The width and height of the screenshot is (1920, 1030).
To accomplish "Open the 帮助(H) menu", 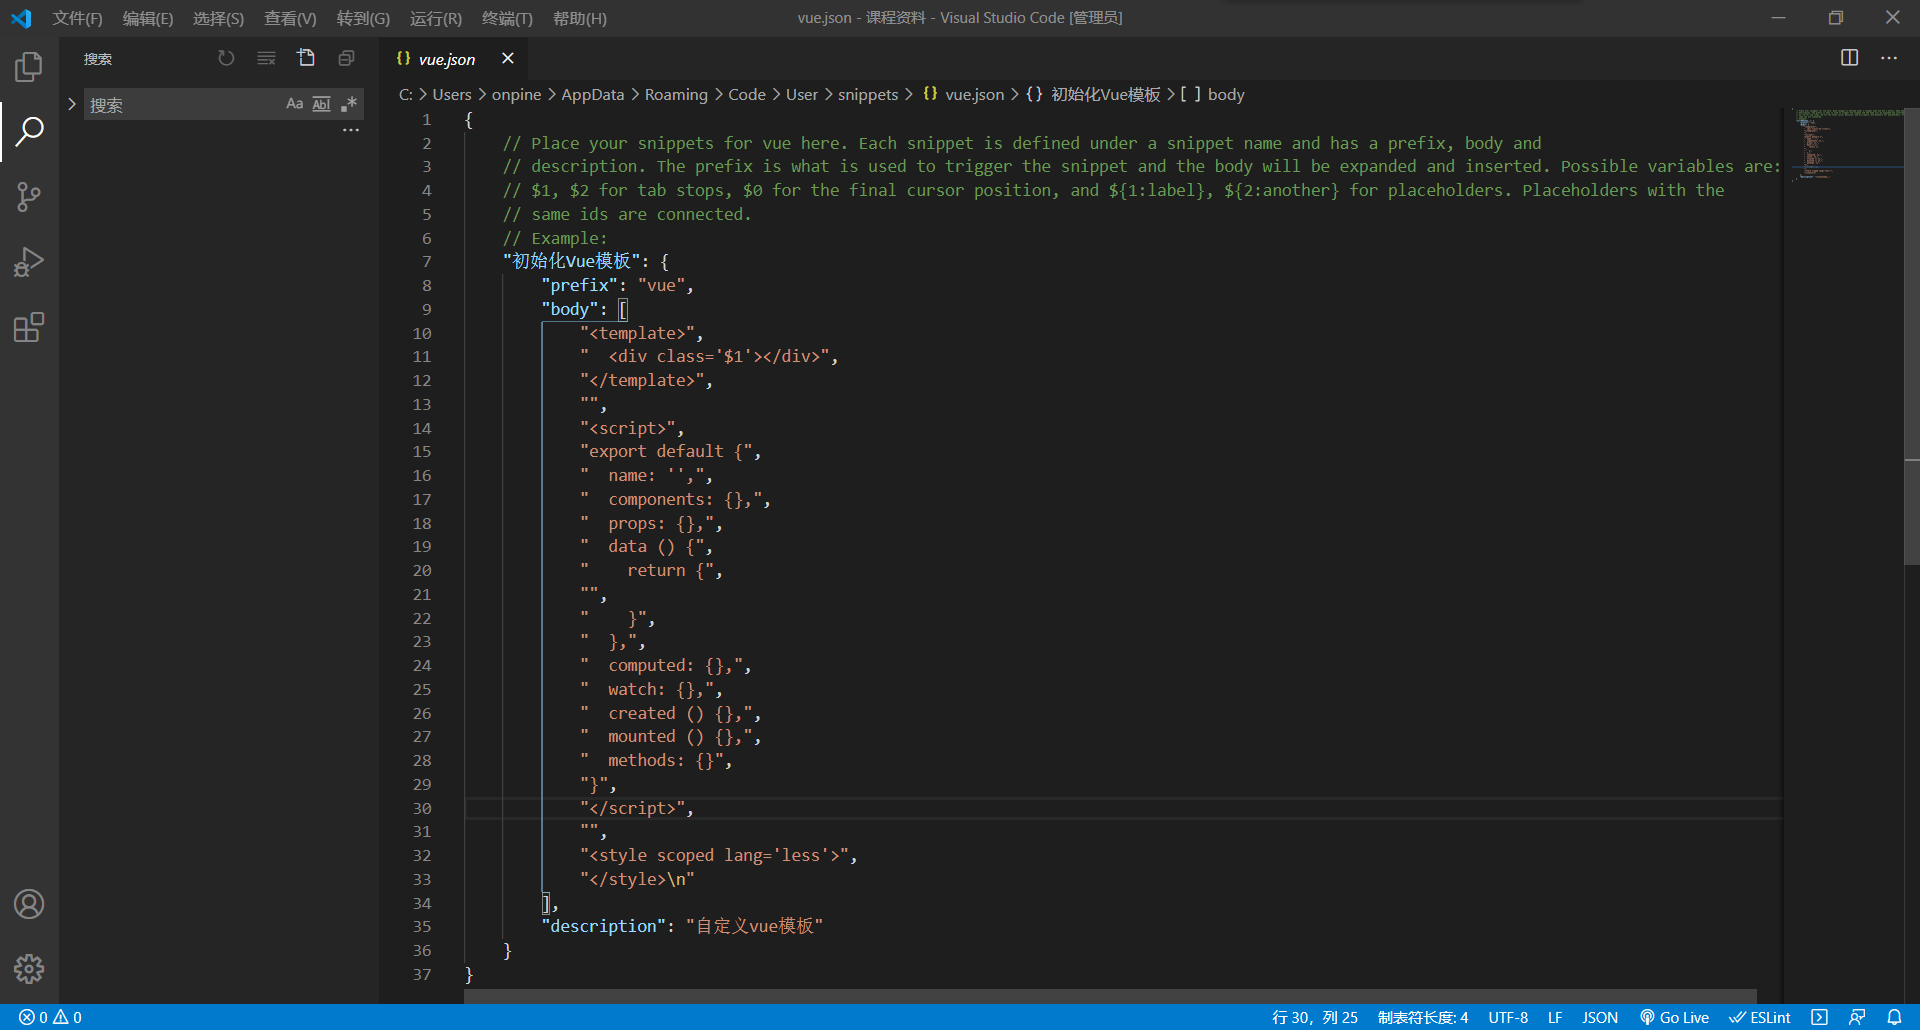I will (x=580, y=18).
